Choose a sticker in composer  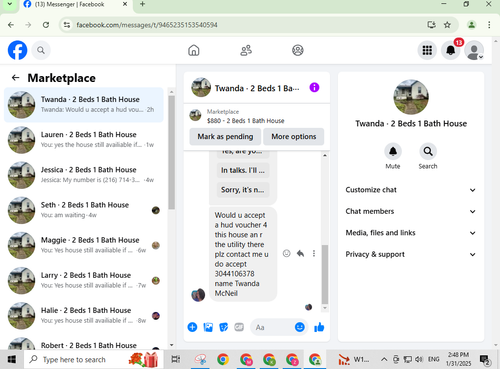pos(223,327)
